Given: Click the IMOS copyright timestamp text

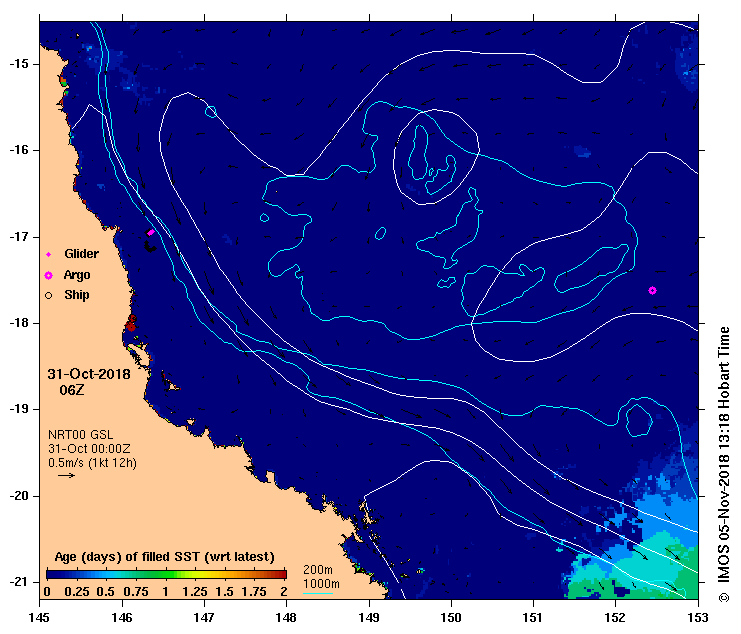Looking at the screenshot, I should click(724, 464).
